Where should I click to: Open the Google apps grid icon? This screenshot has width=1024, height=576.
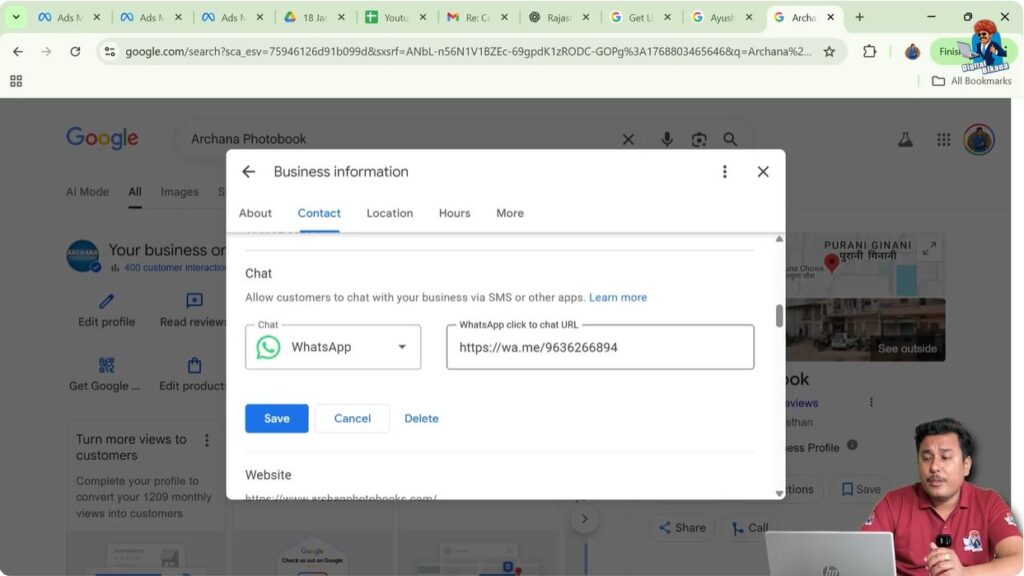pyautogui.click(x=942, y=139)
